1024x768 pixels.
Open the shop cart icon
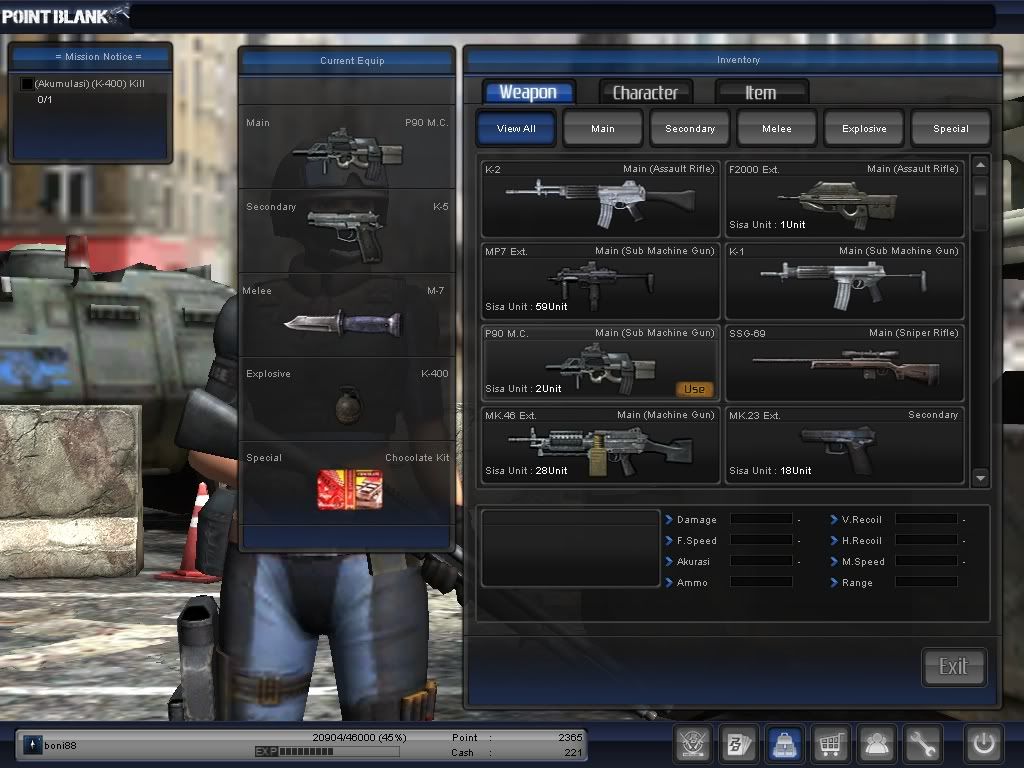click(830, 743)
